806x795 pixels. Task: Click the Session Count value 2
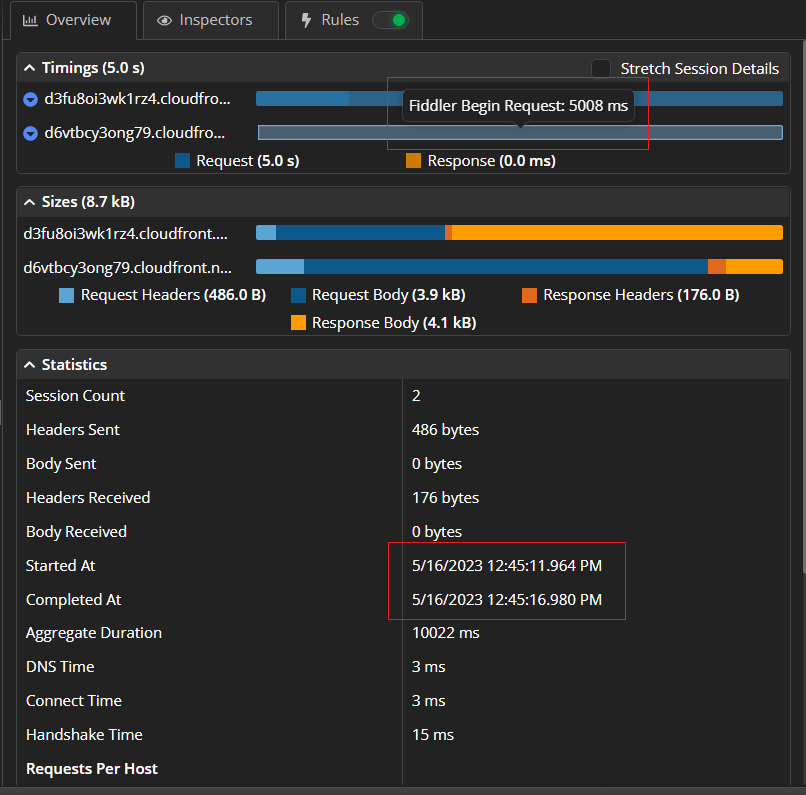416,396
